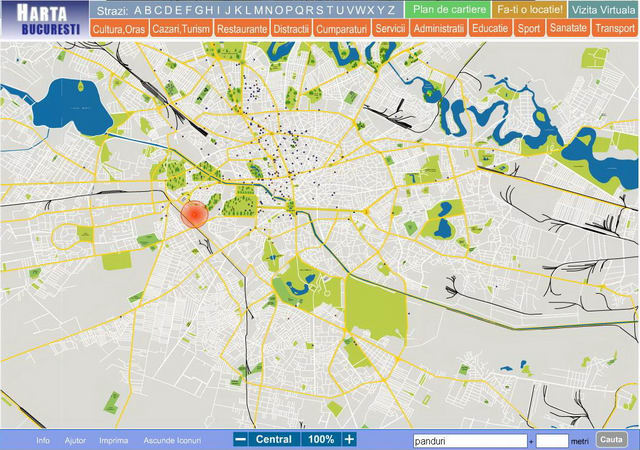This screenshot has height=450, width=640.
Task: Click the Harta Bucuresti logo
Action: [x=42, y=19]
